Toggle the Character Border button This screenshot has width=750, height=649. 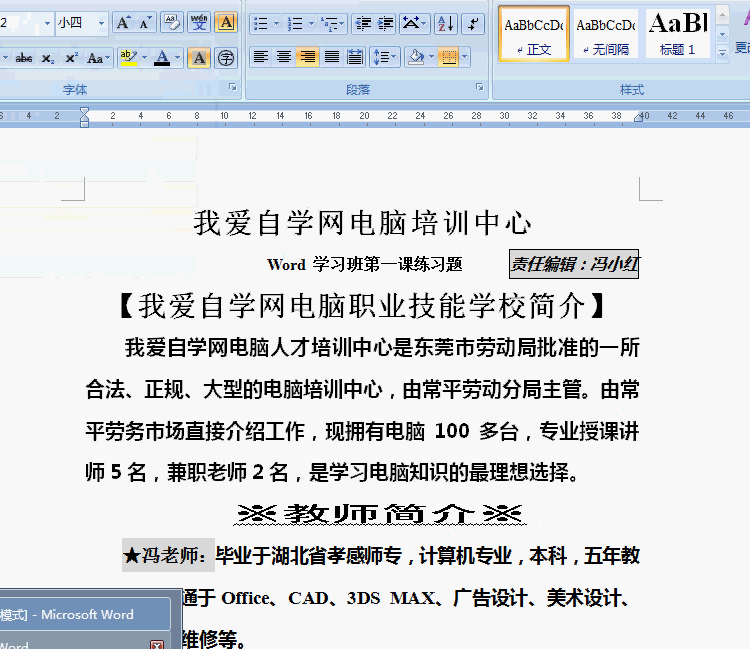coord(226,22)
